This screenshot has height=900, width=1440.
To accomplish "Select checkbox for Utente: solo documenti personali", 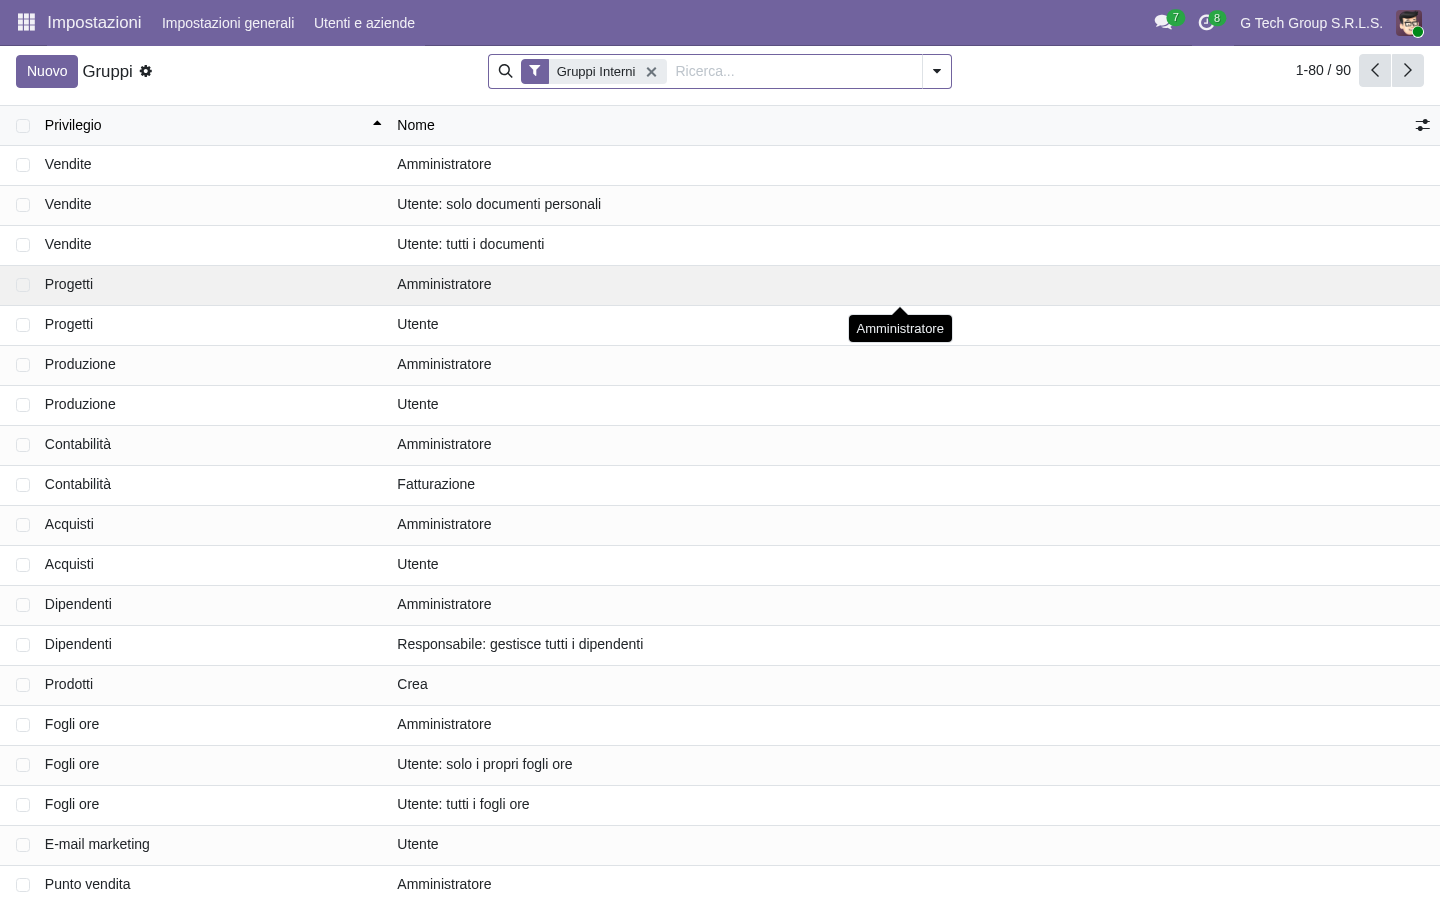I will click(23, 205).
